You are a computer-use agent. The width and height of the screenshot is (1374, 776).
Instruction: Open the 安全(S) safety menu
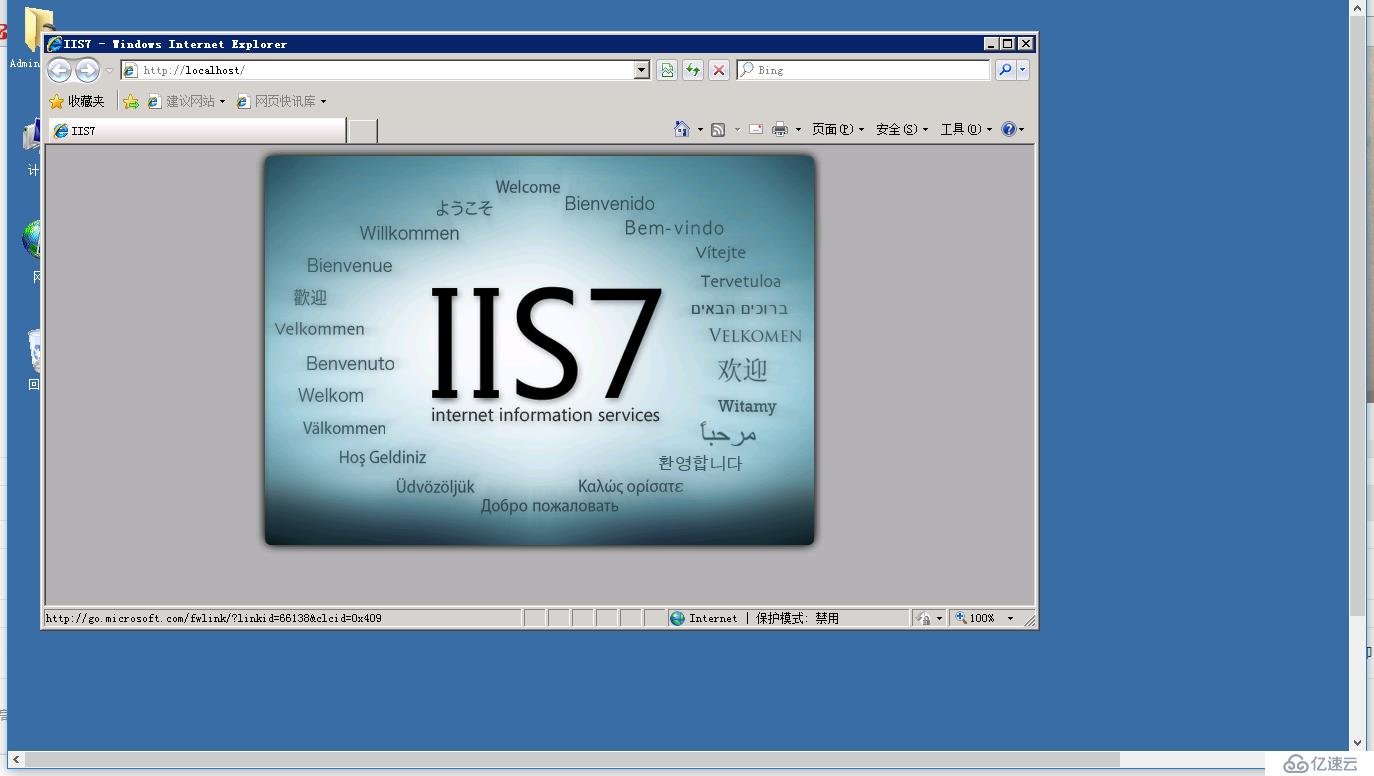902,129
